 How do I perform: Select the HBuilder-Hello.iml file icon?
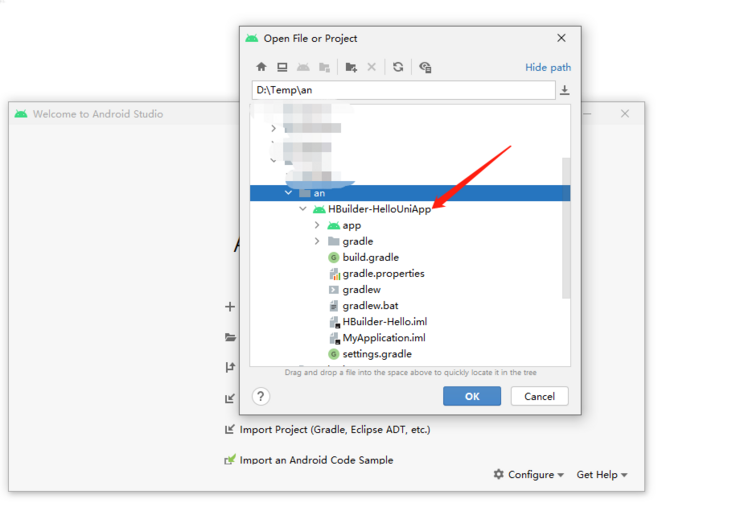tap(334, 322)
